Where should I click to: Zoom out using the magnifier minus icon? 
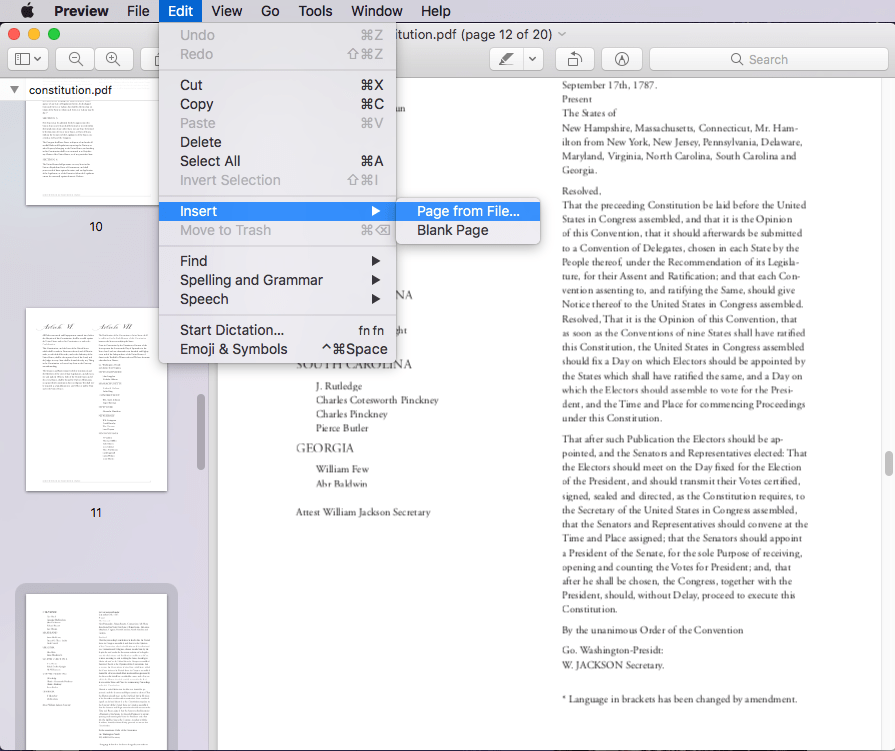[74, 58]
